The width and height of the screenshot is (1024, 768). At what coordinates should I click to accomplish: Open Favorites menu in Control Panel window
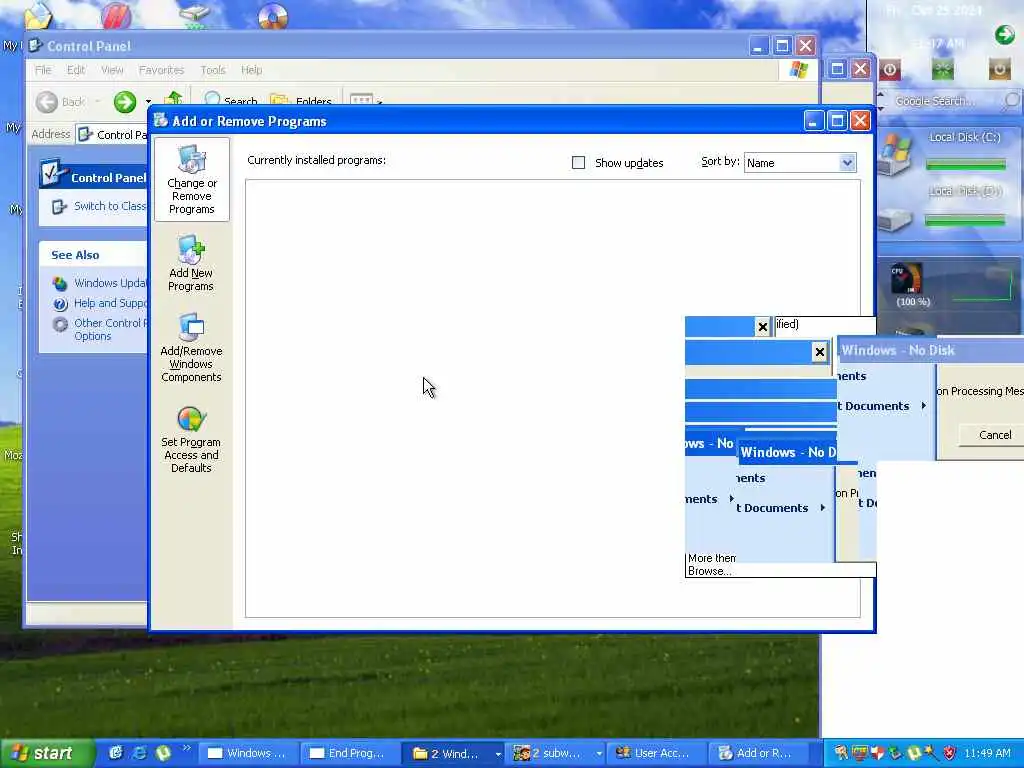coord(161,70)
